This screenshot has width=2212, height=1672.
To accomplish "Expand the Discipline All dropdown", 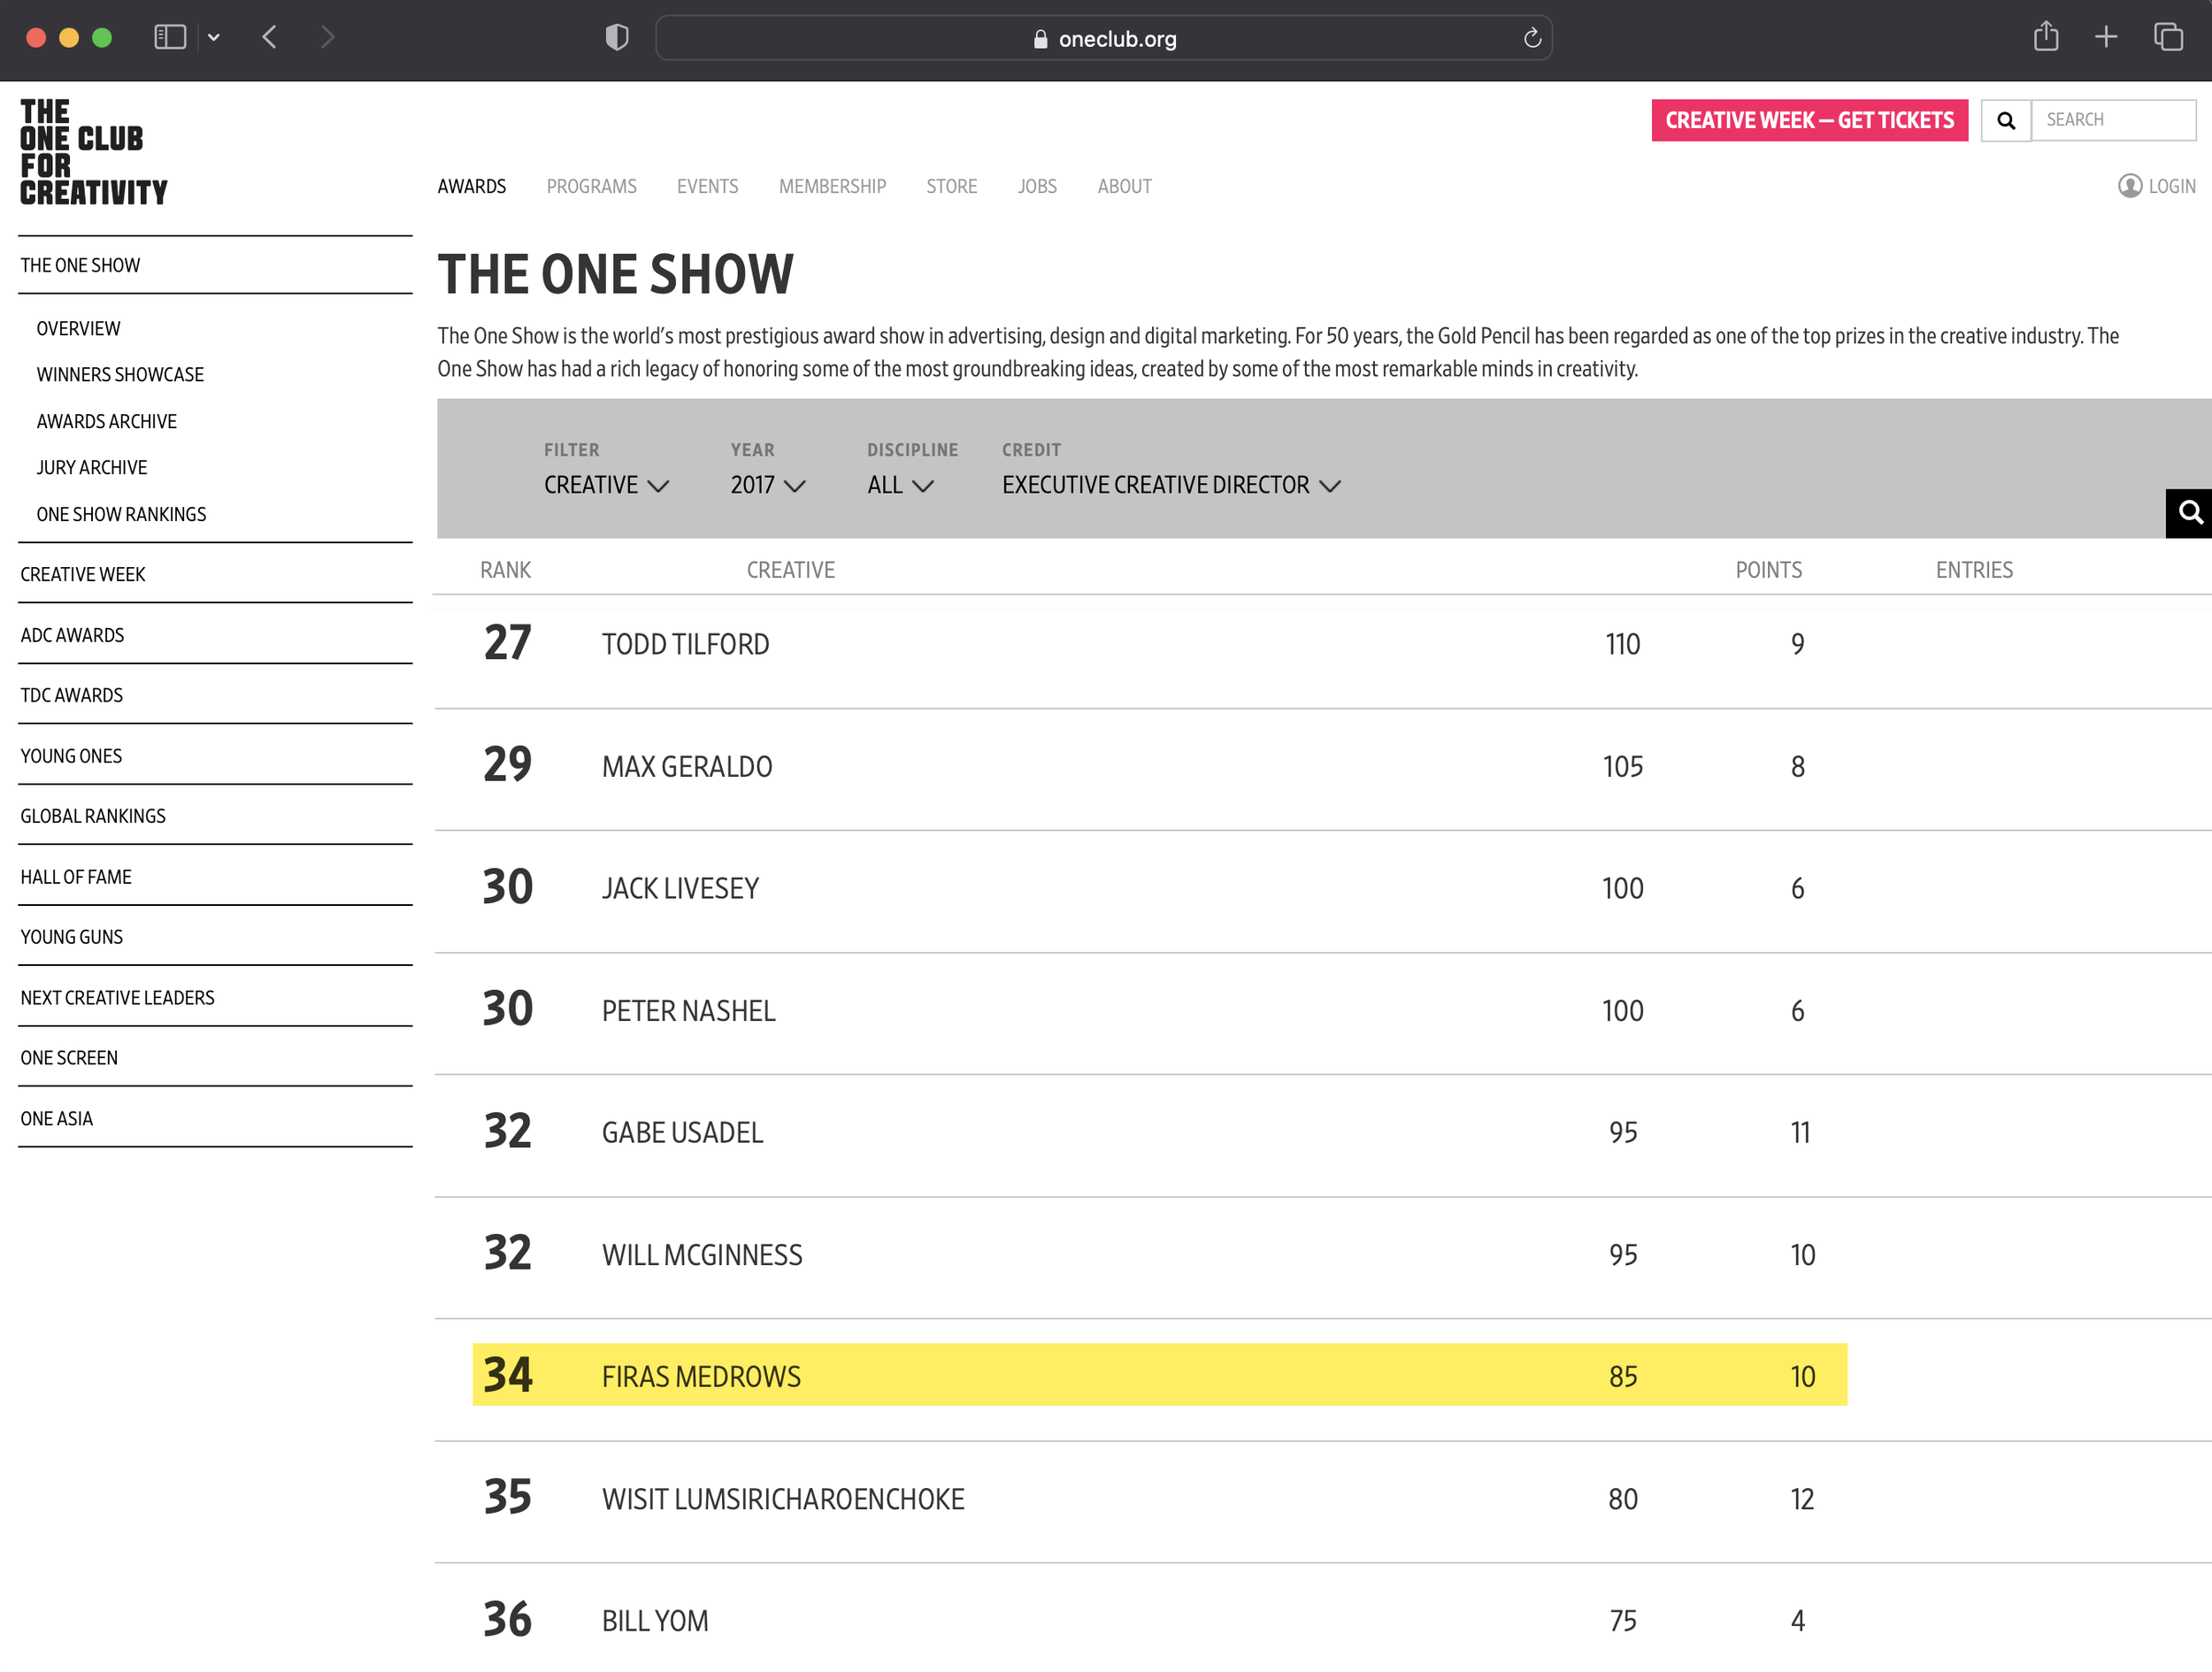I will (899, 485).
